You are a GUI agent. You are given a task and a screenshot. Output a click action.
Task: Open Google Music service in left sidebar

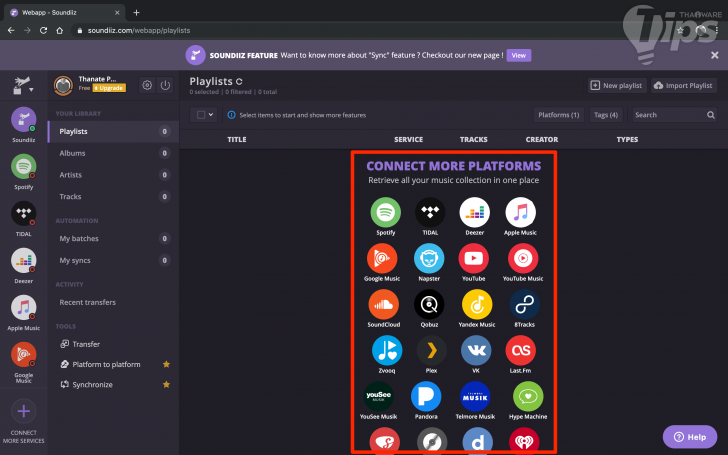click(x=24, y=354)
